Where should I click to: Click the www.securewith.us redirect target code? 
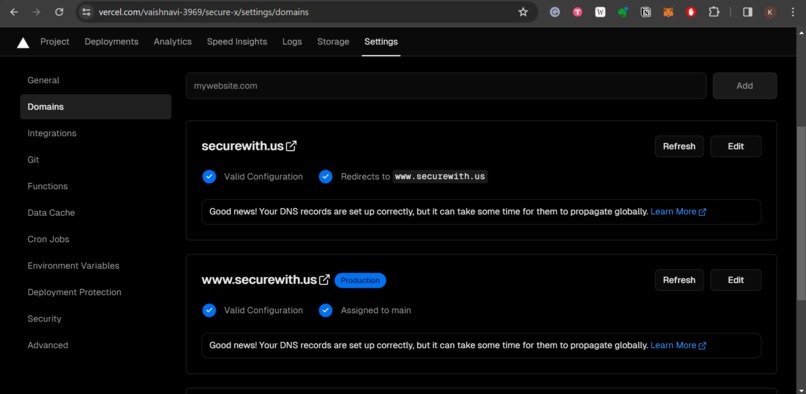point(440,176)
